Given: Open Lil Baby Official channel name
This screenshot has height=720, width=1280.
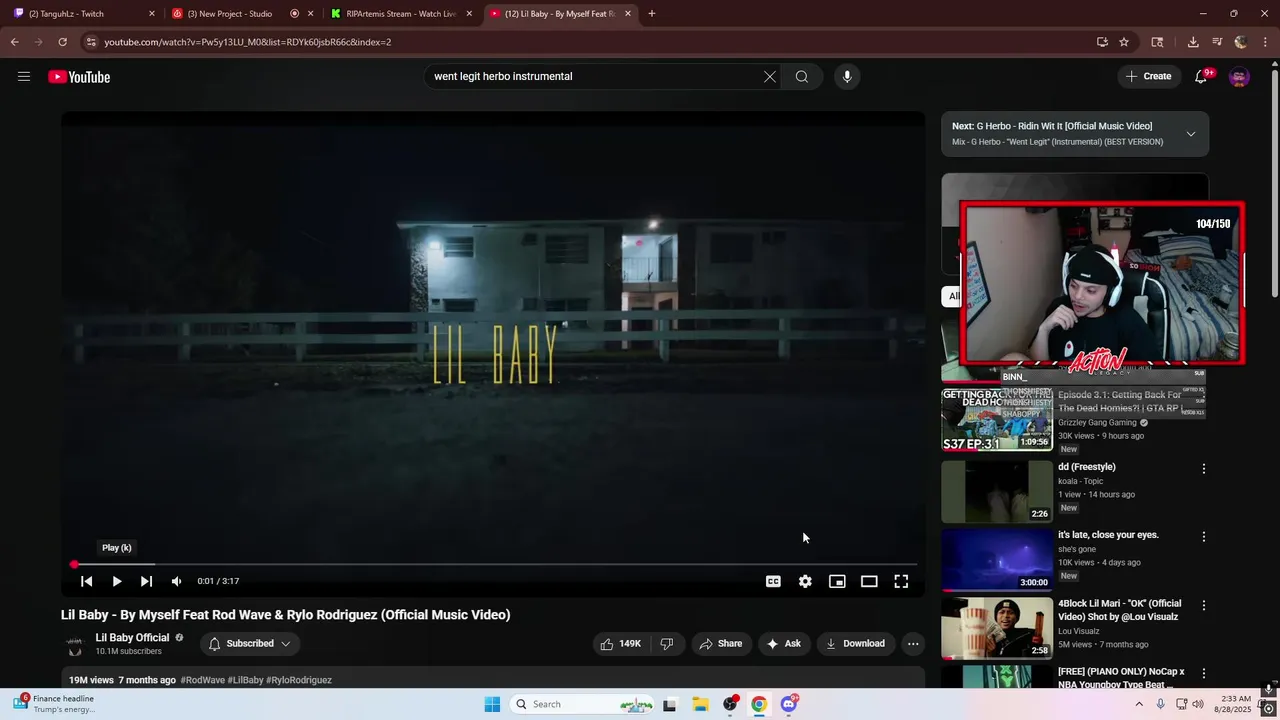Looking at the screenshot, I should tap(132, 638).
